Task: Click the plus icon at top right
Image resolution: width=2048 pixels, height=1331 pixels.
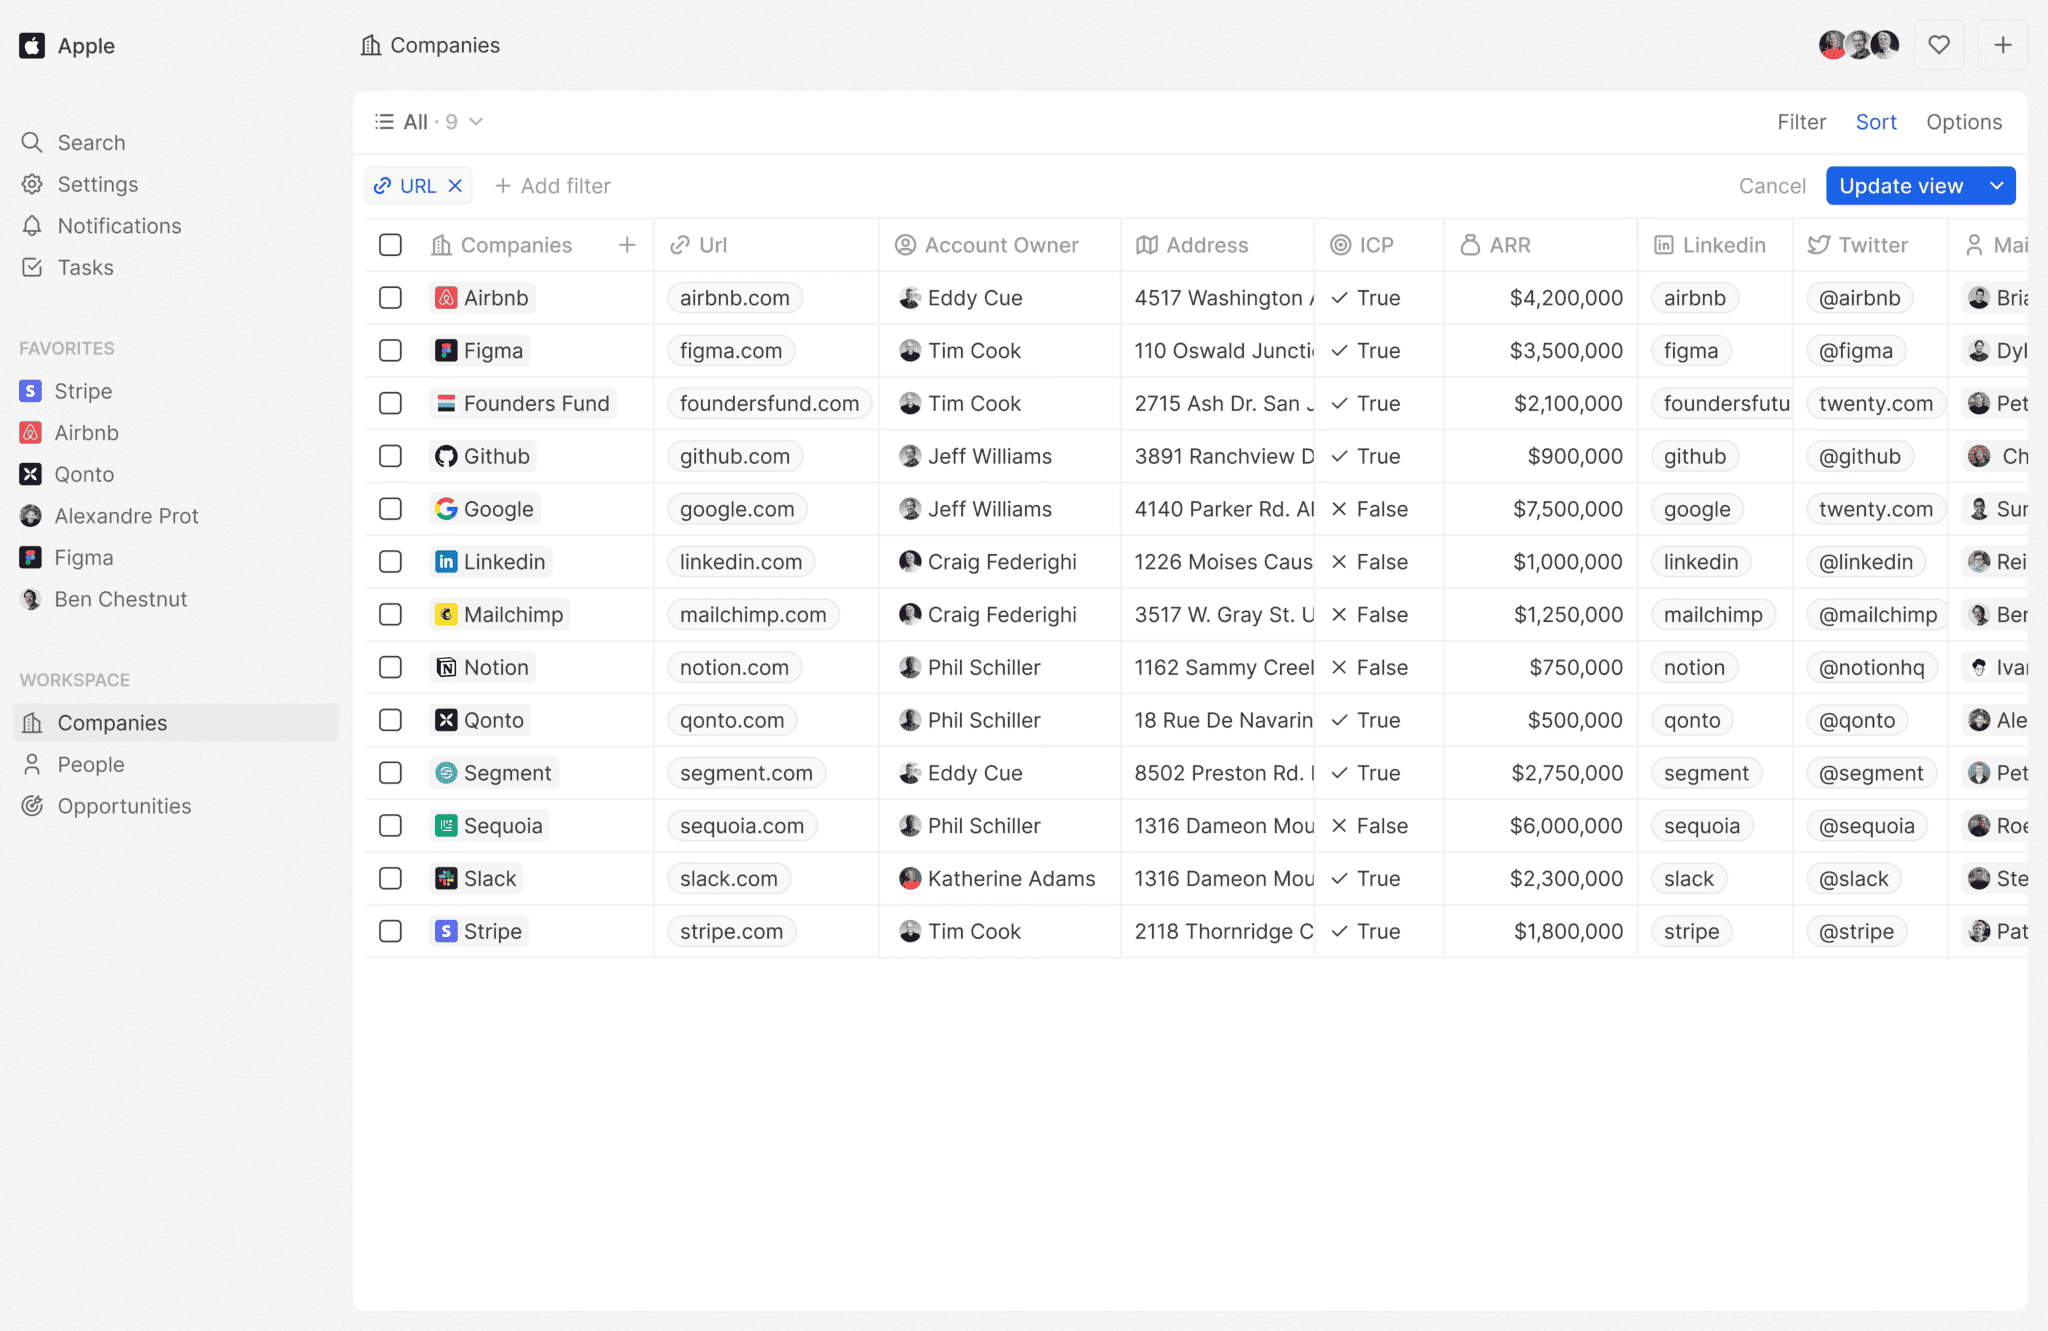Action: [x=2004, y=45]
